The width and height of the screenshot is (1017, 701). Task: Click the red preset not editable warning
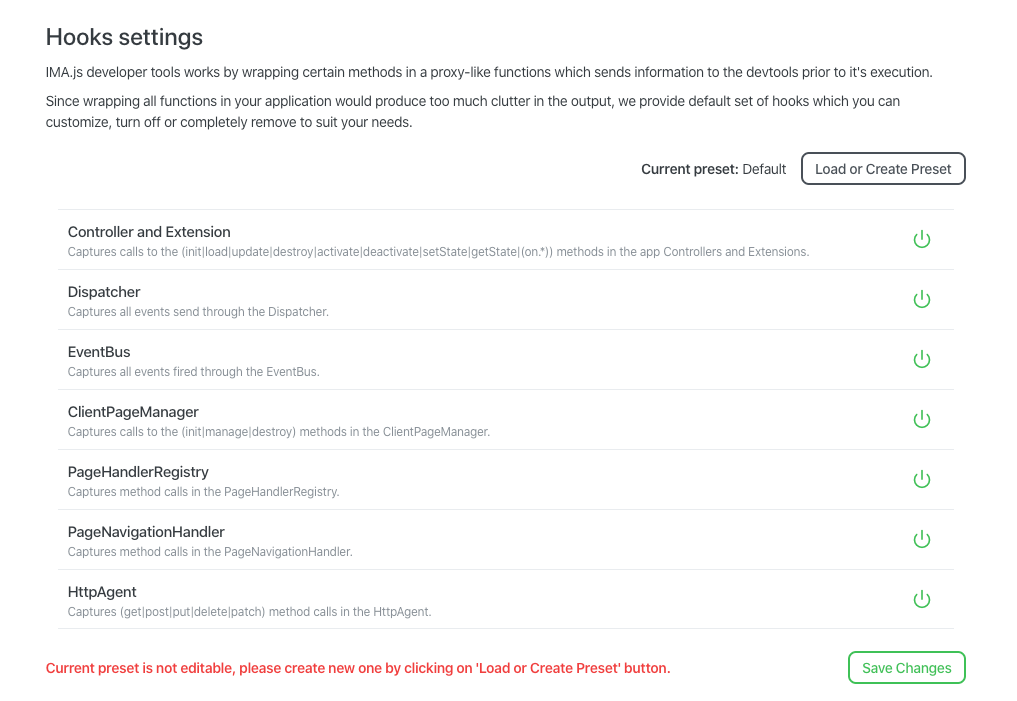[358, 669]
